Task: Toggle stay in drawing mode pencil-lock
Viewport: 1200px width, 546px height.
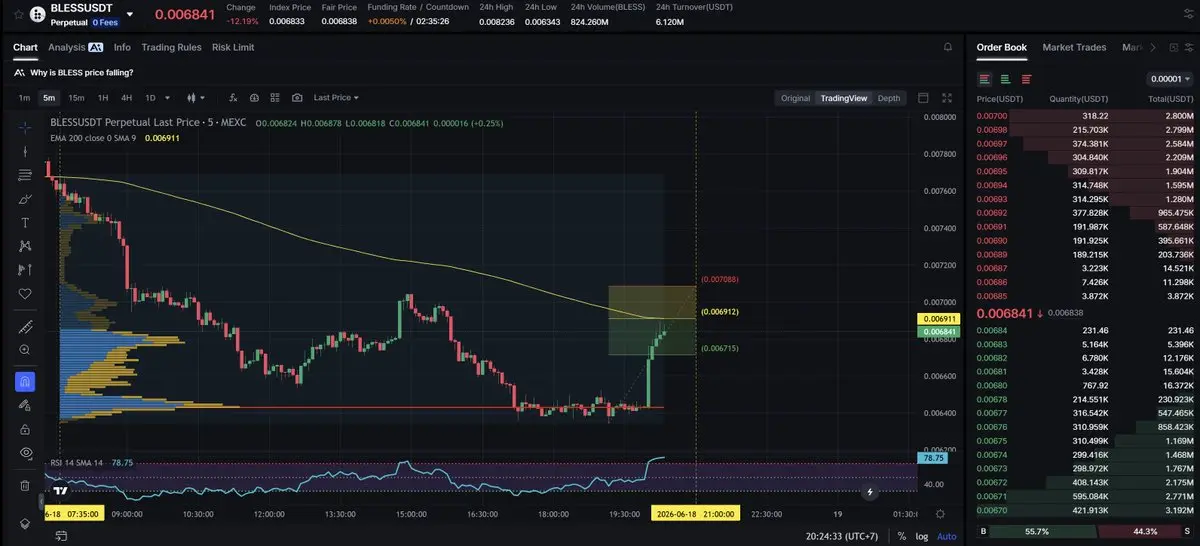Action: point(25,405)
